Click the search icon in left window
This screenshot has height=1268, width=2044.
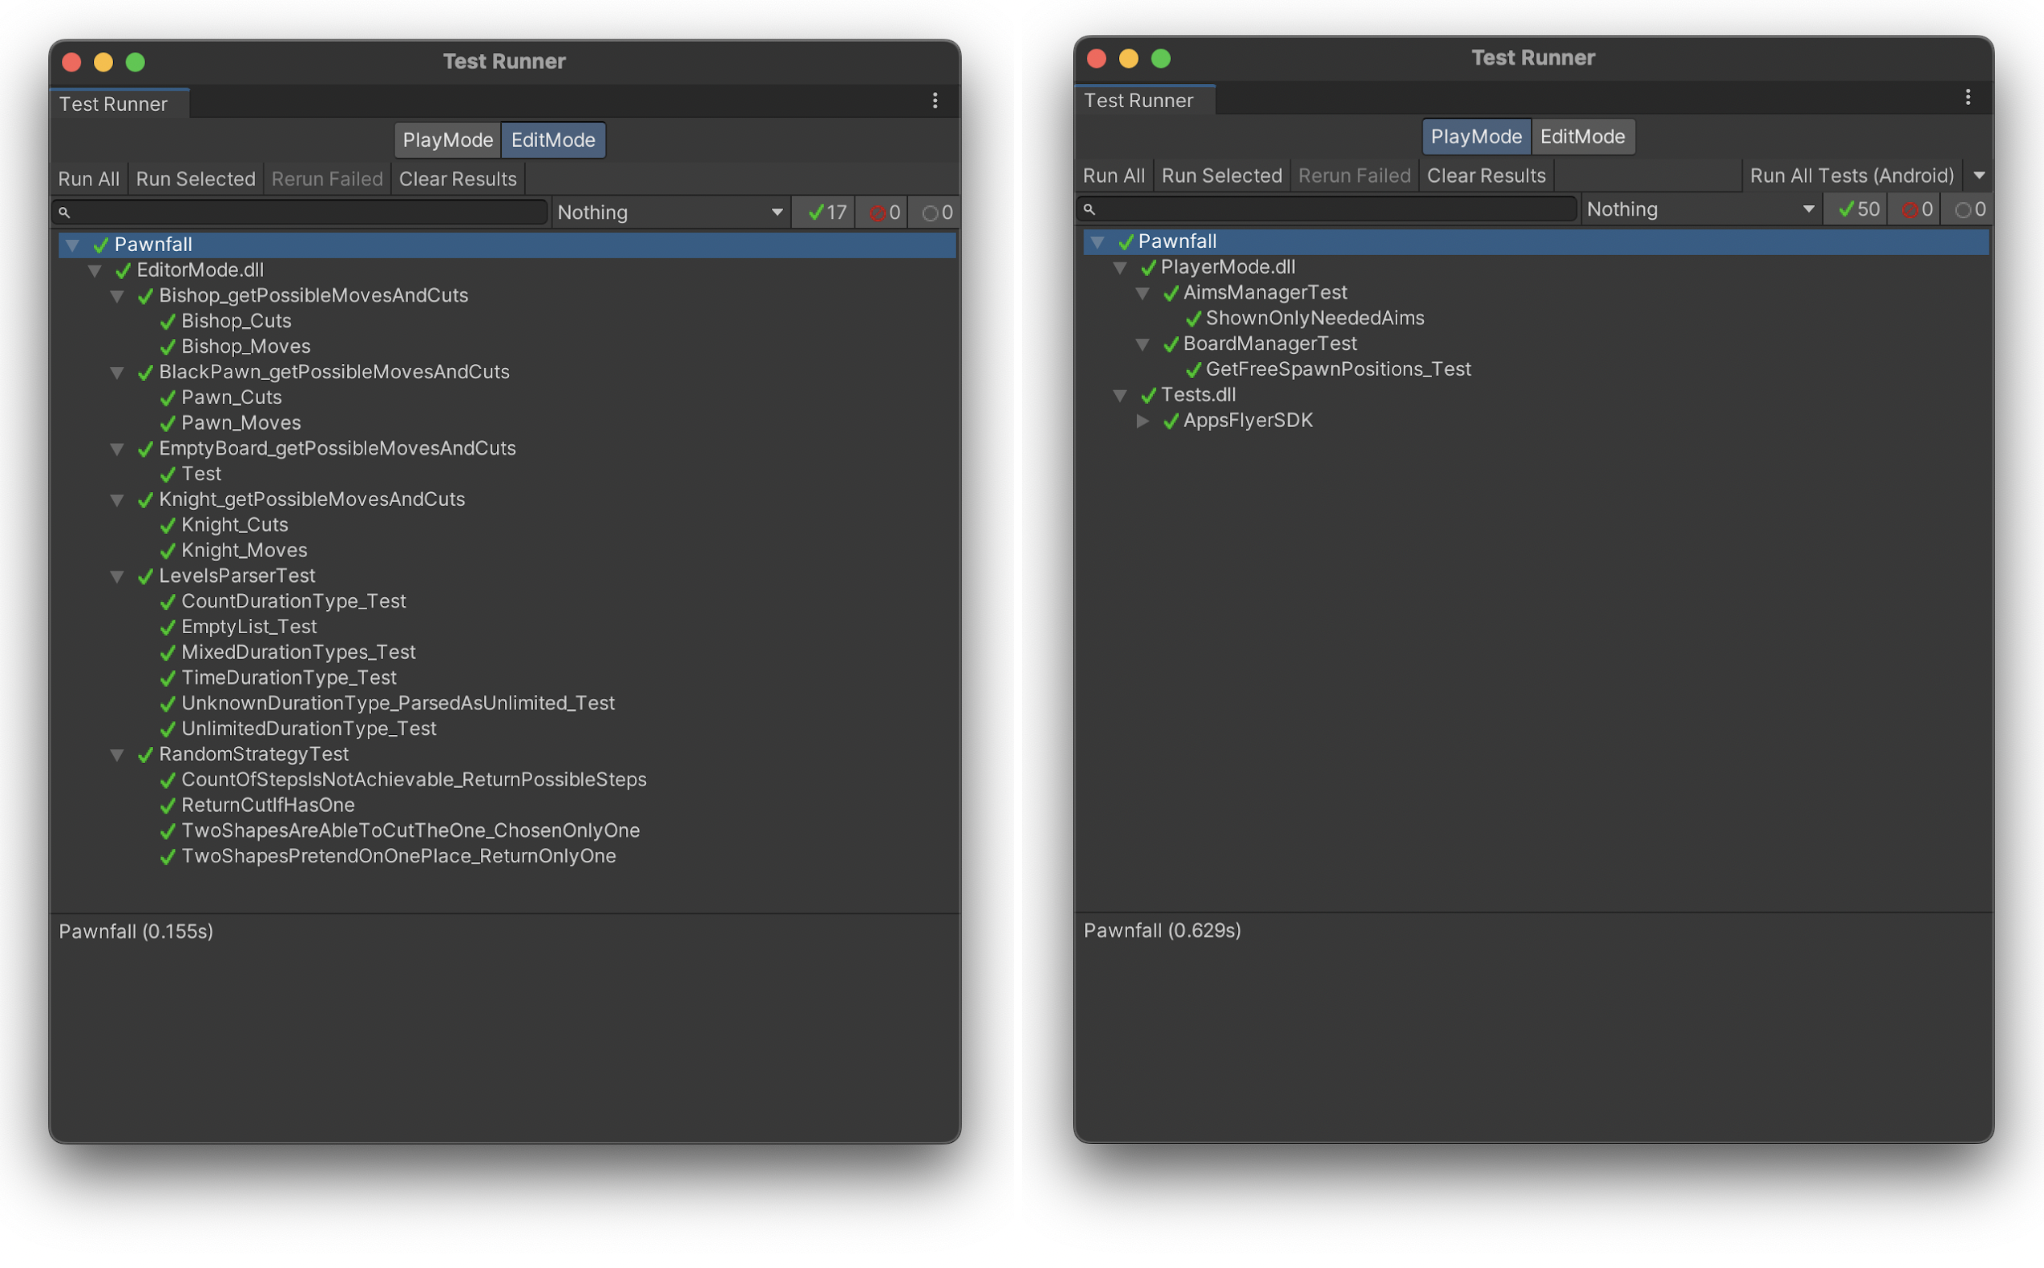click(x=65, y=212)
